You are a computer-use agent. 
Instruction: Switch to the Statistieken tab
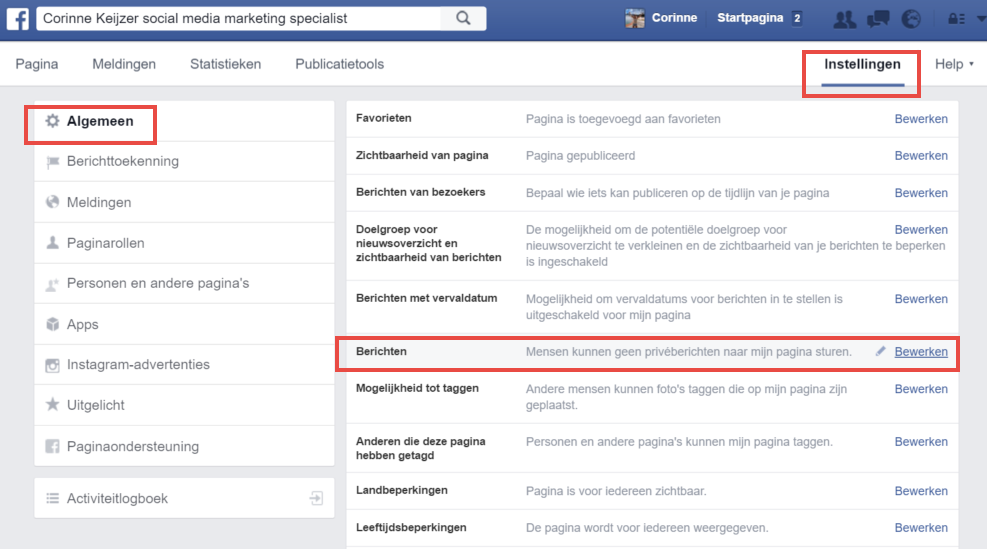click(225, 64)
